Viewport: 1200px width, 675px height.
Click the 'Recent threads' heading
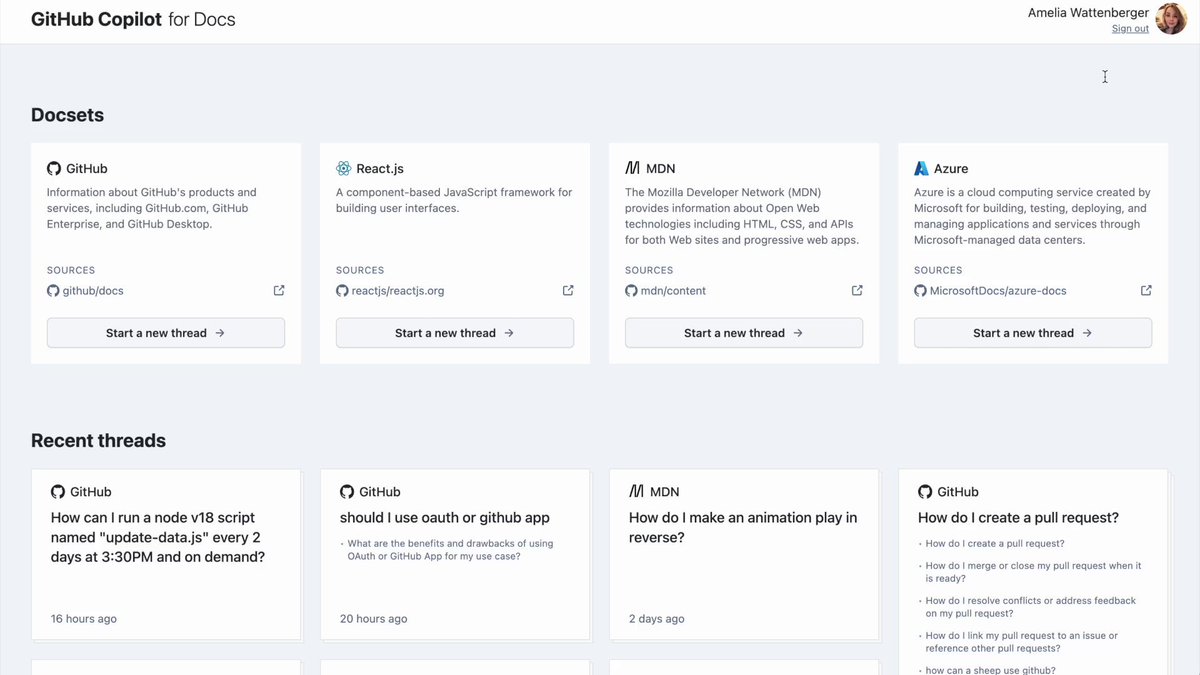pos(98,441)
